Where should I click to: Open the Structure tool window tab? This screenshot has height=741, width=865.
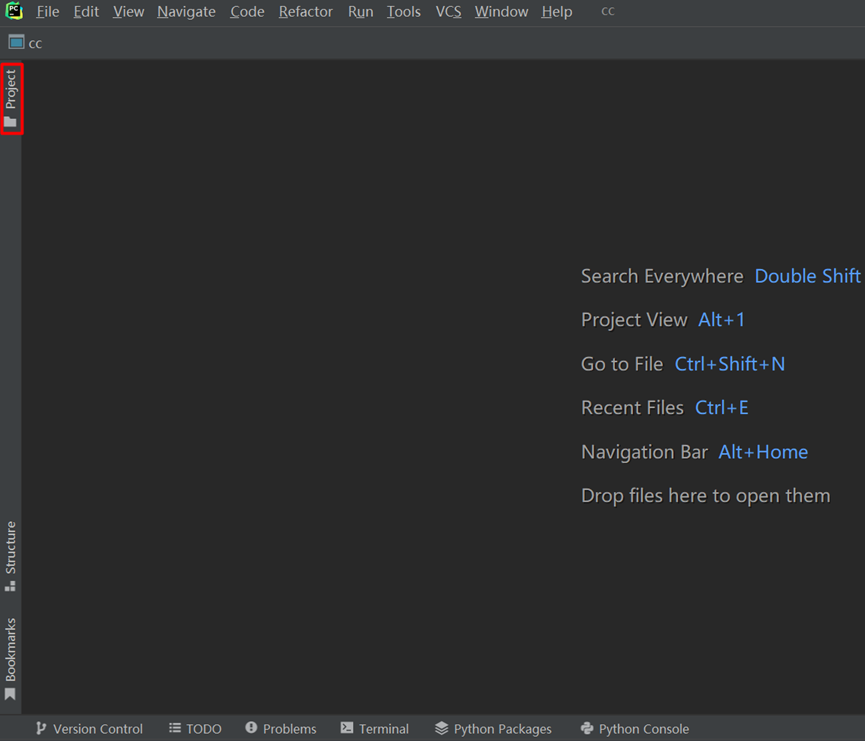tap(10, 556)
